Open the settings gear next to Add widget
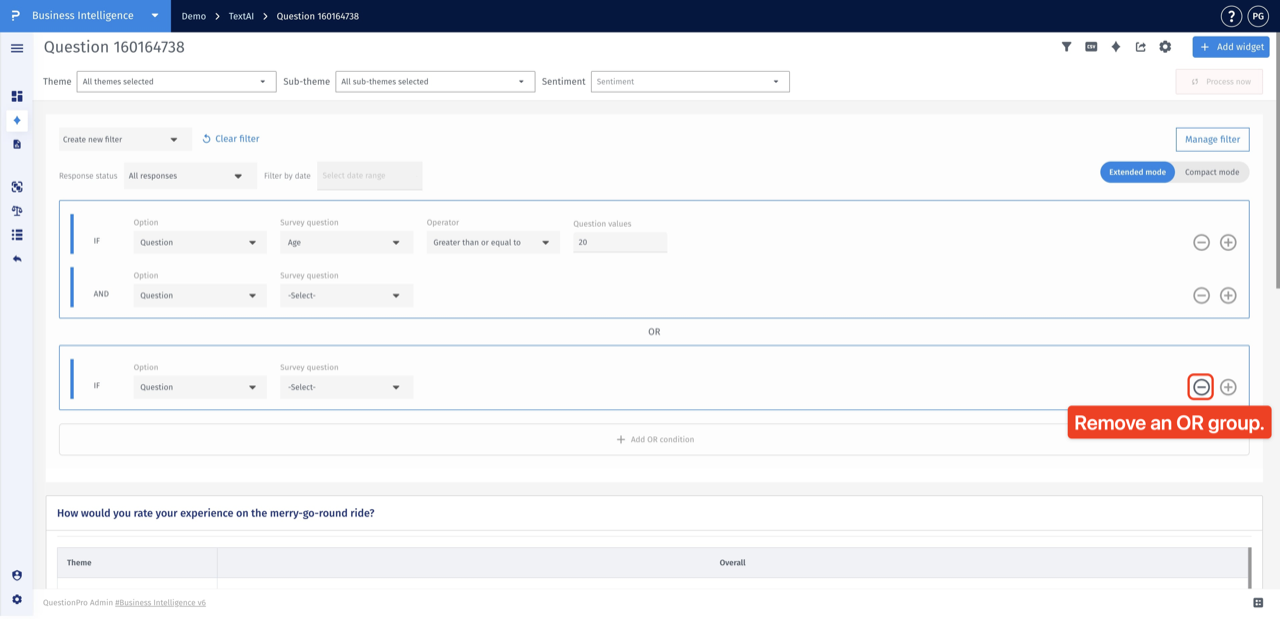 click(x=1165, y=47)
